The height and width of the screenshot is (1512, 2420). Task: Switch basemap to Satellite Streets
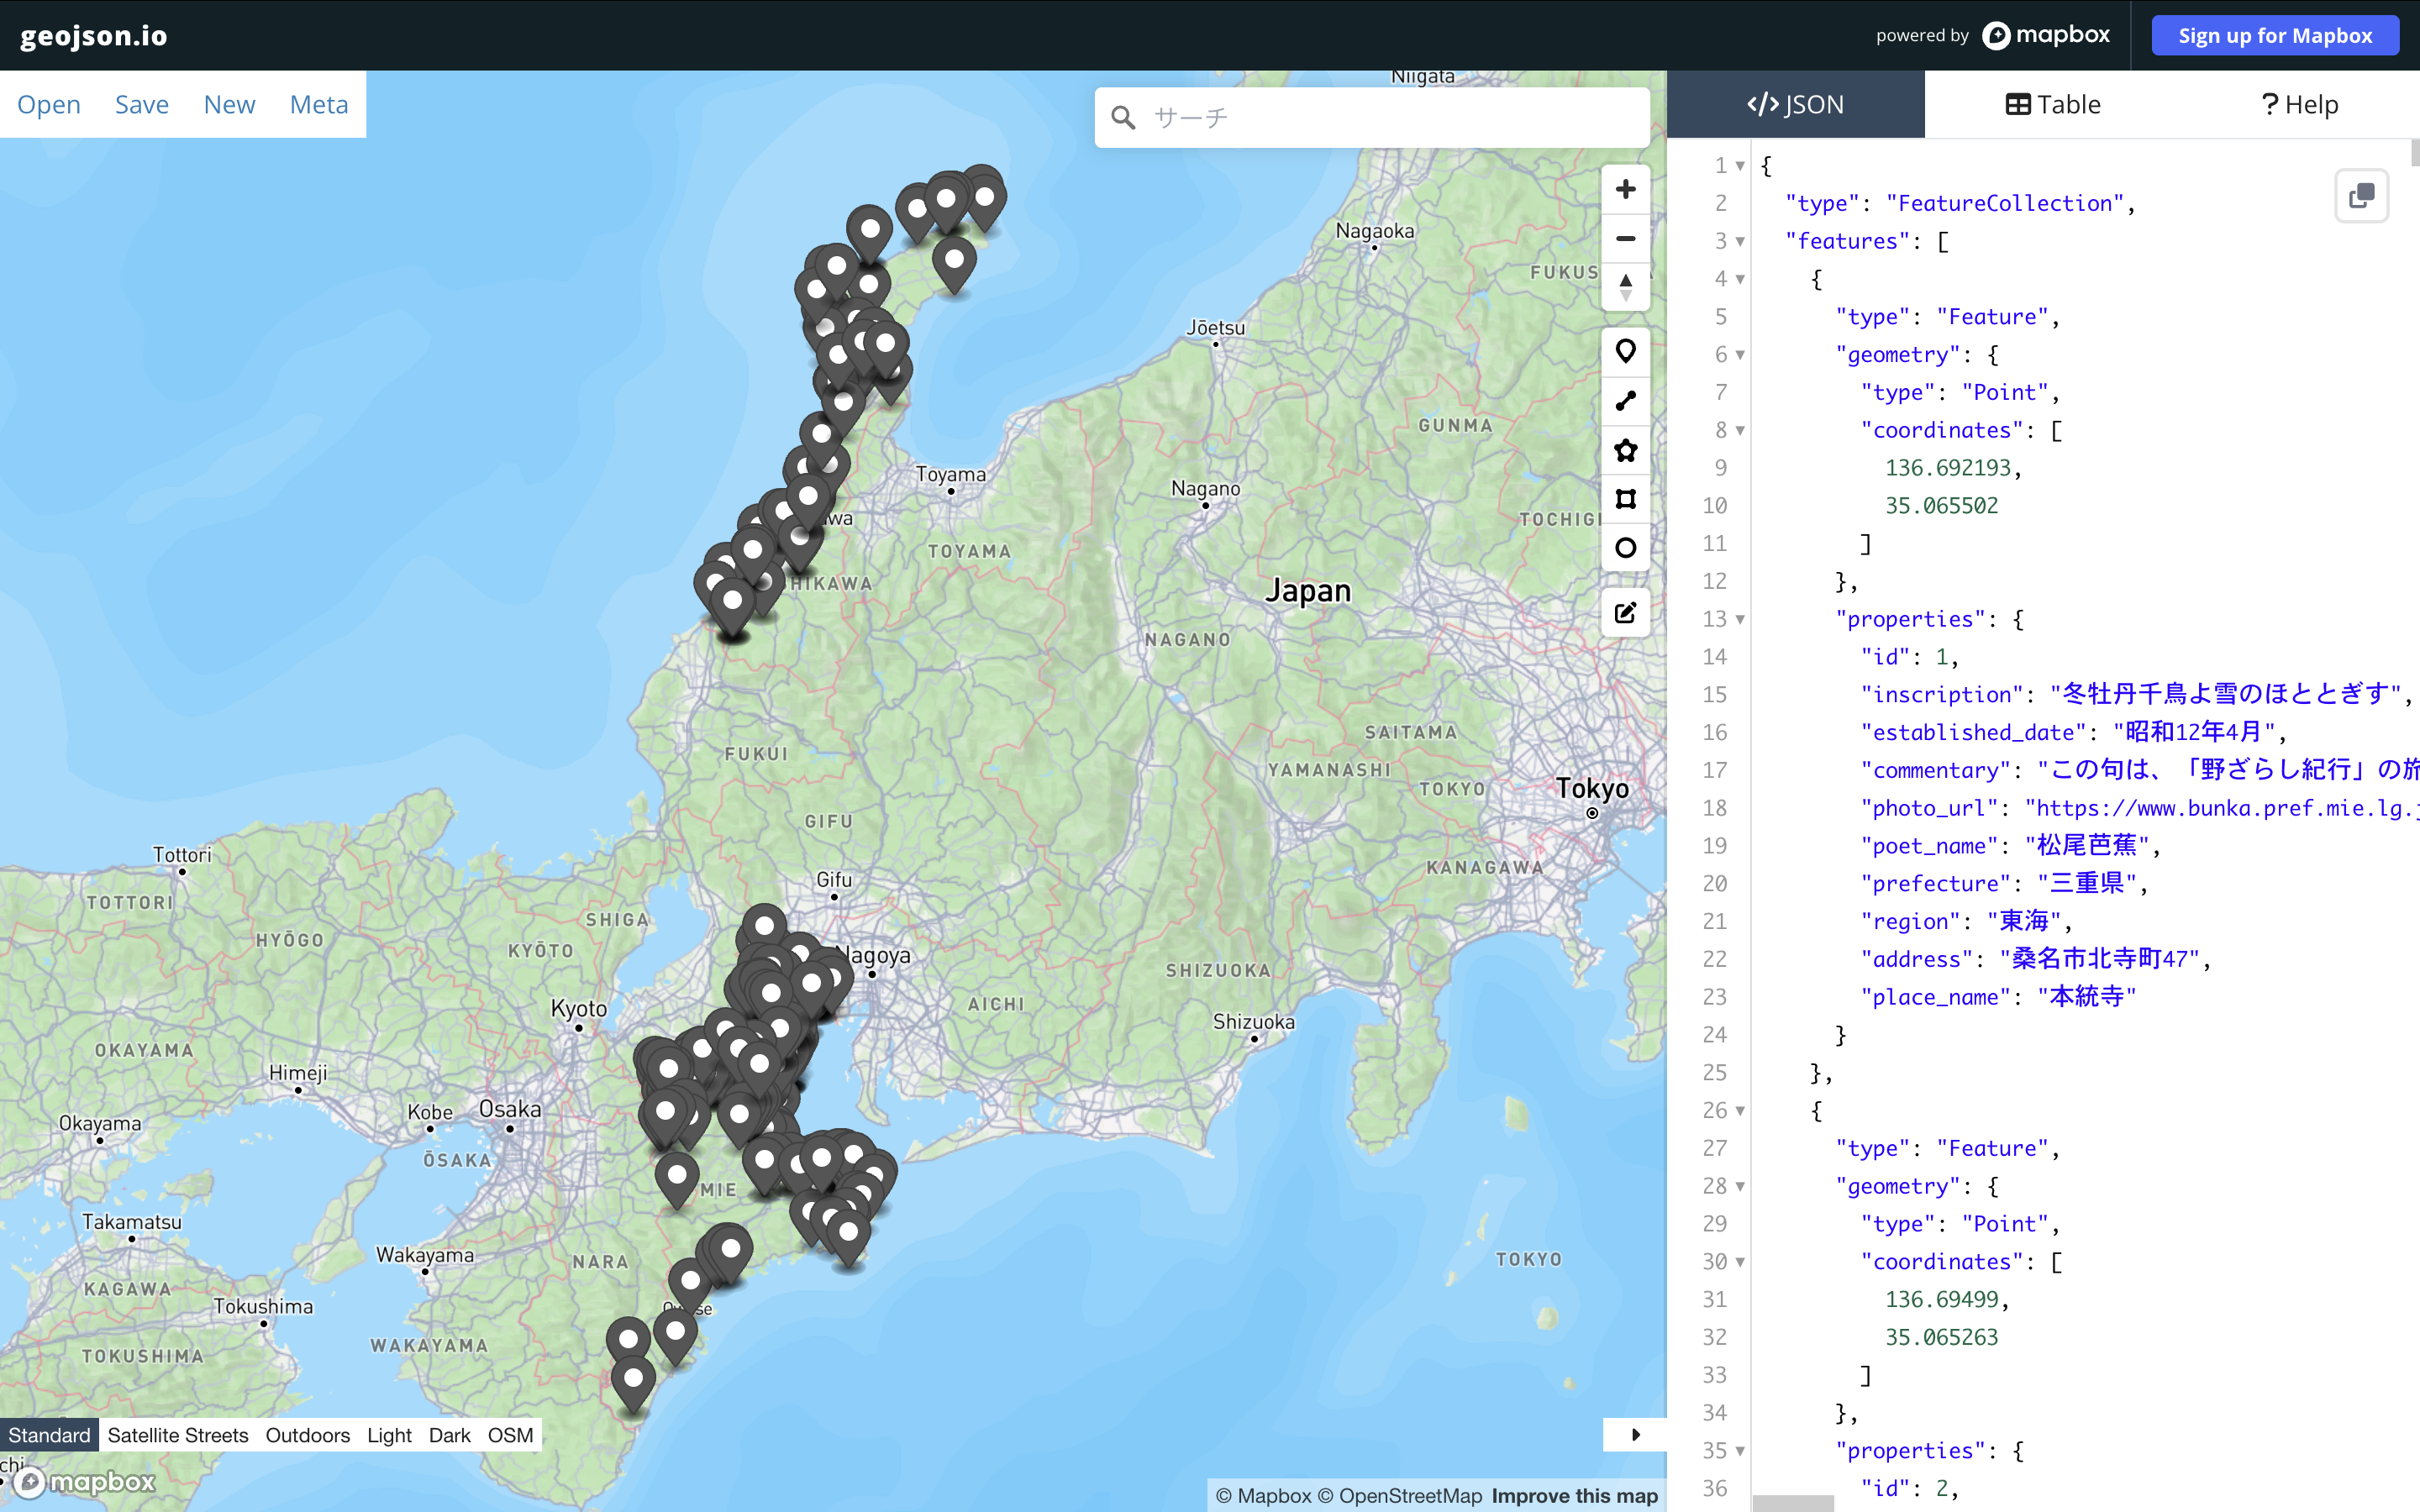[x=178, y=1435]
